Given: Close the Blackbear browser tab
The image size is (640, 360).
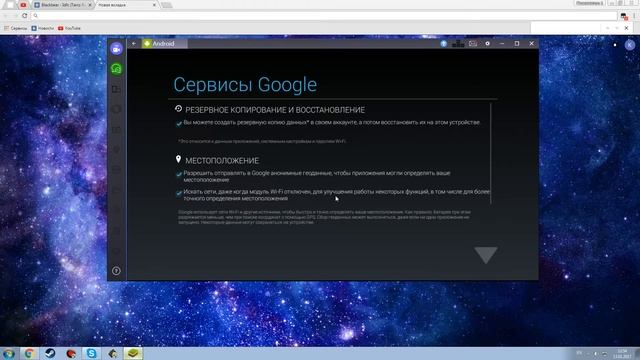Looking at the screenshot, I should (90, 5).
